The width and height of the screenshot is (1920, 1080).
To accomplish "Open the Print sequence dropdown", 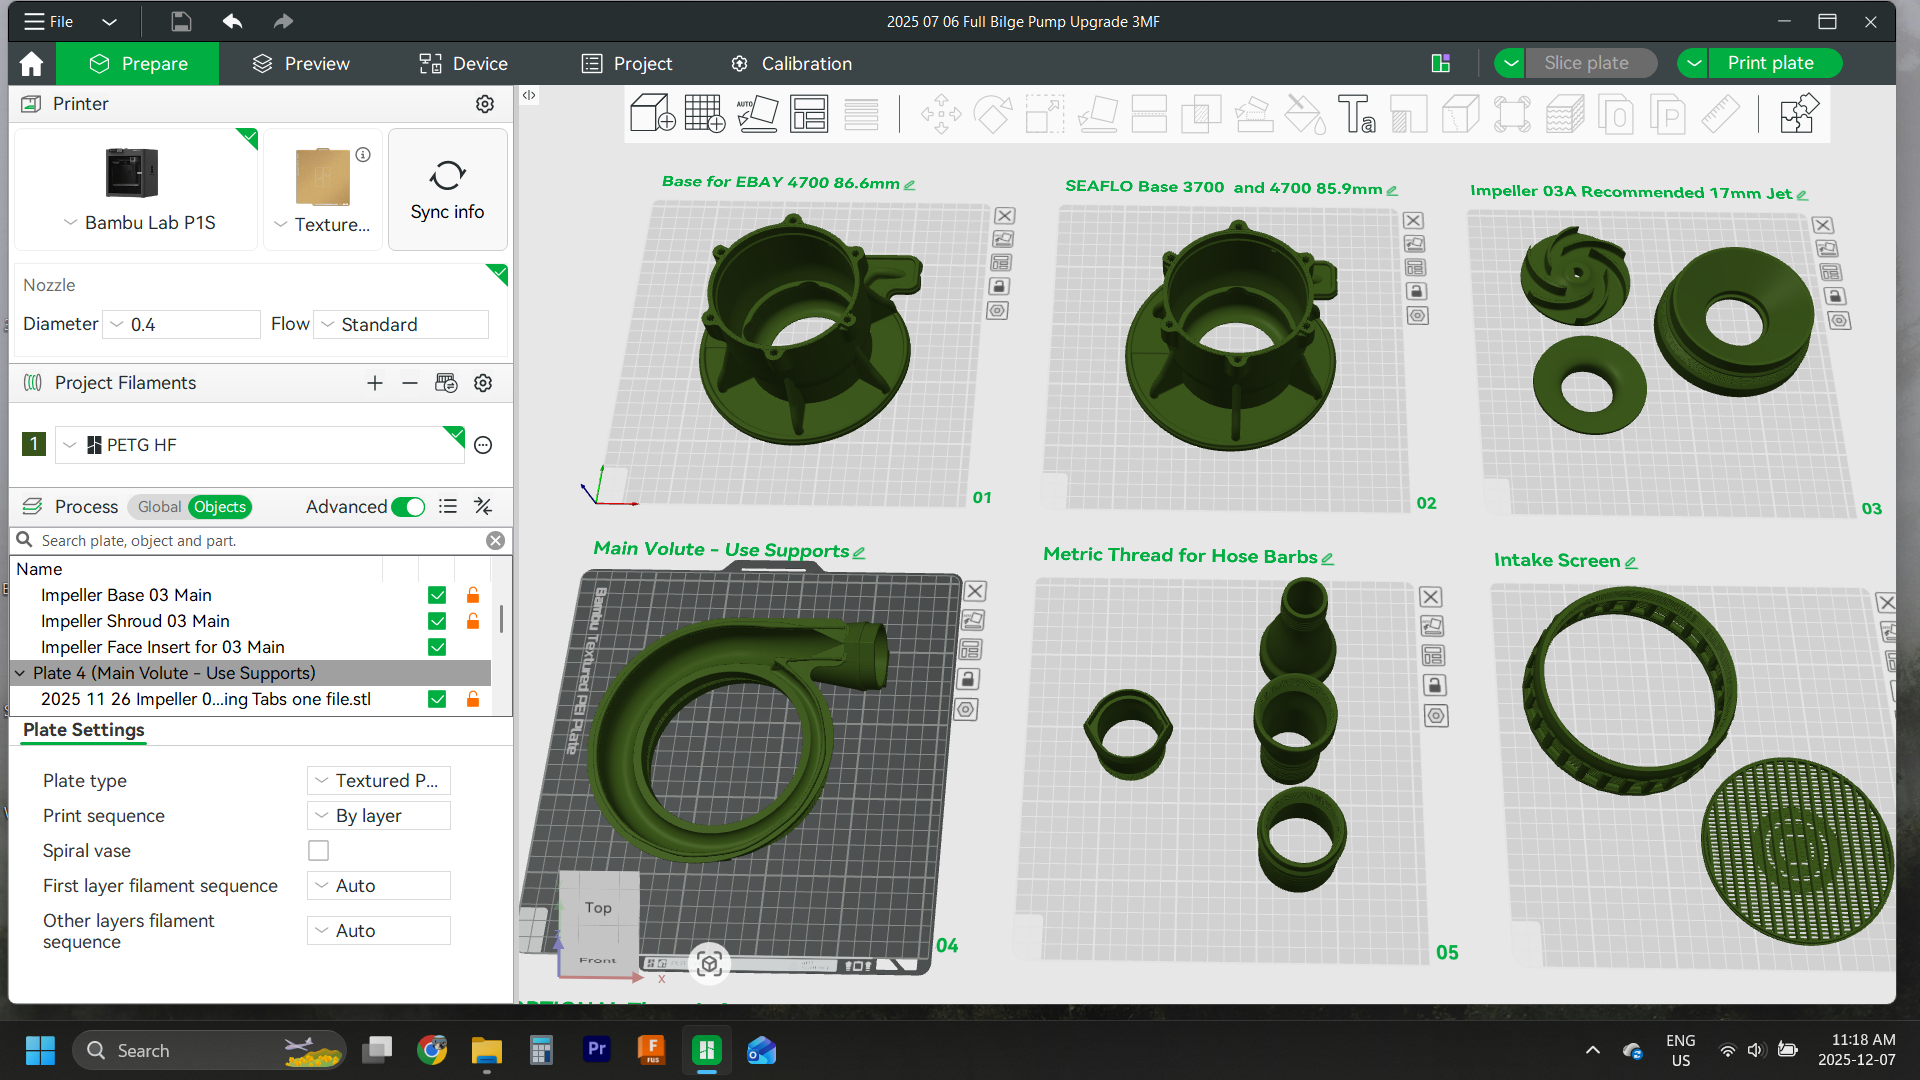I will 378,815.
